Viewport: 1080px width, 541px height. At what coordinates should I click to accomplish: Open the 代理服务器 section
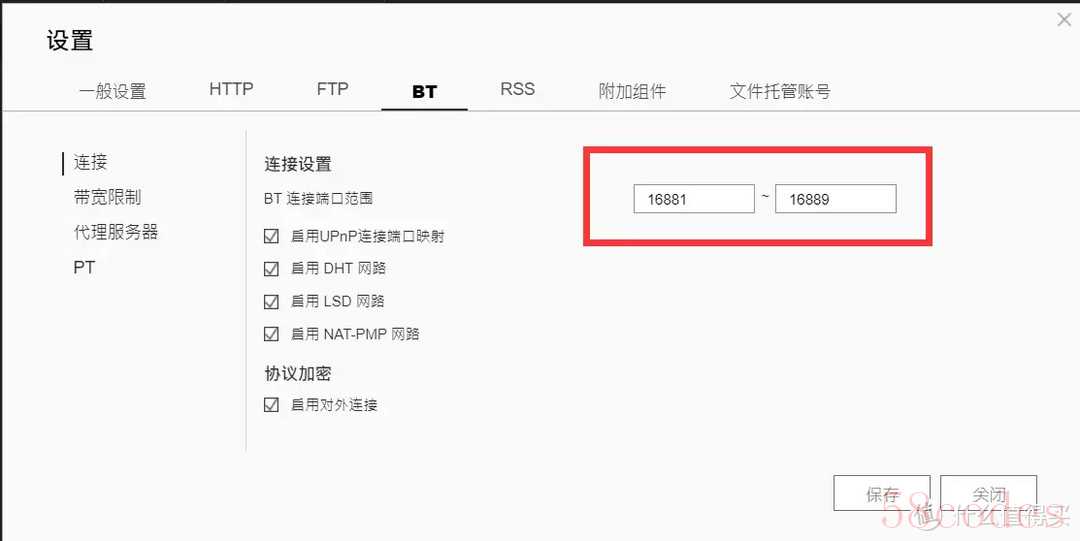pyautogui.click(x=116, y=232)
